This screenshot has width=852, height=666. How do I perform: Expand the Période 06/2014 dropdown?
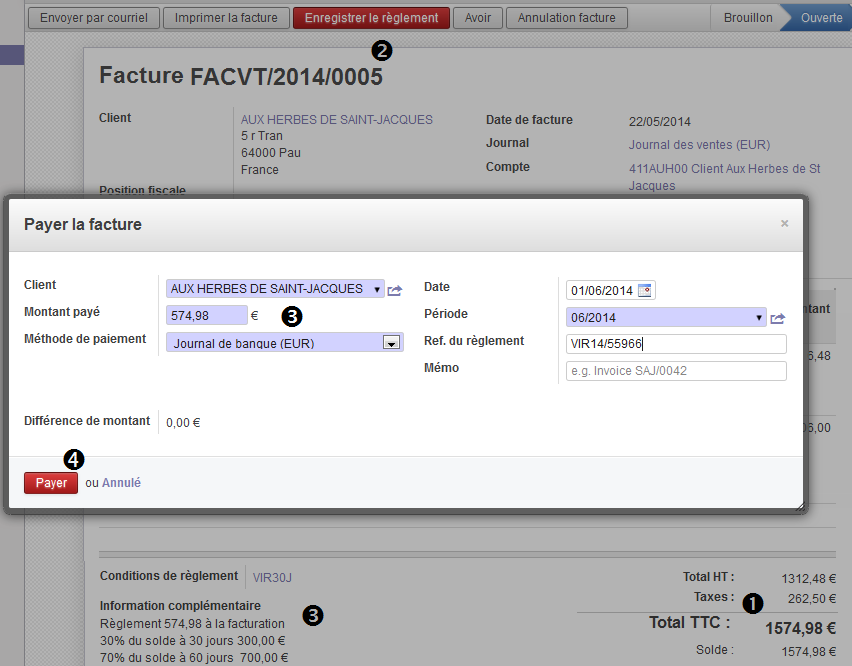(666, 317)
